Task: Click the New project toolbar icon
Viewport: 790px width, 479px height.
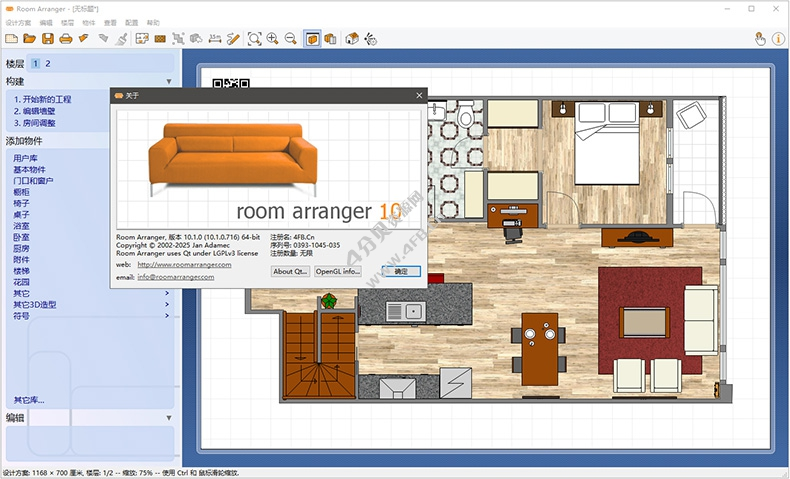Action: 11,39
